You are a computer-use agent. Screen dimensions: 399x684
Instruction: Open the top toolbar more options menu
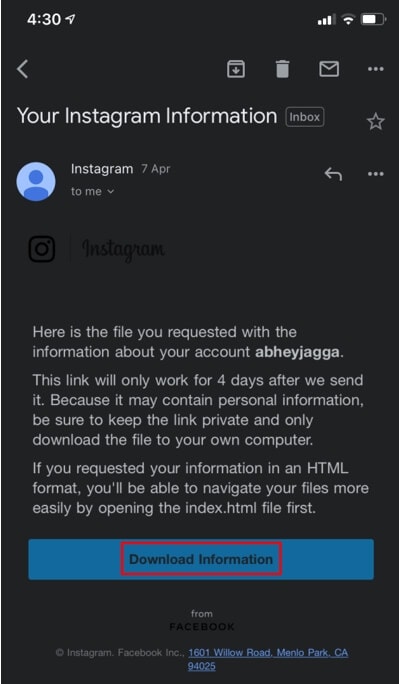point(375,69)
